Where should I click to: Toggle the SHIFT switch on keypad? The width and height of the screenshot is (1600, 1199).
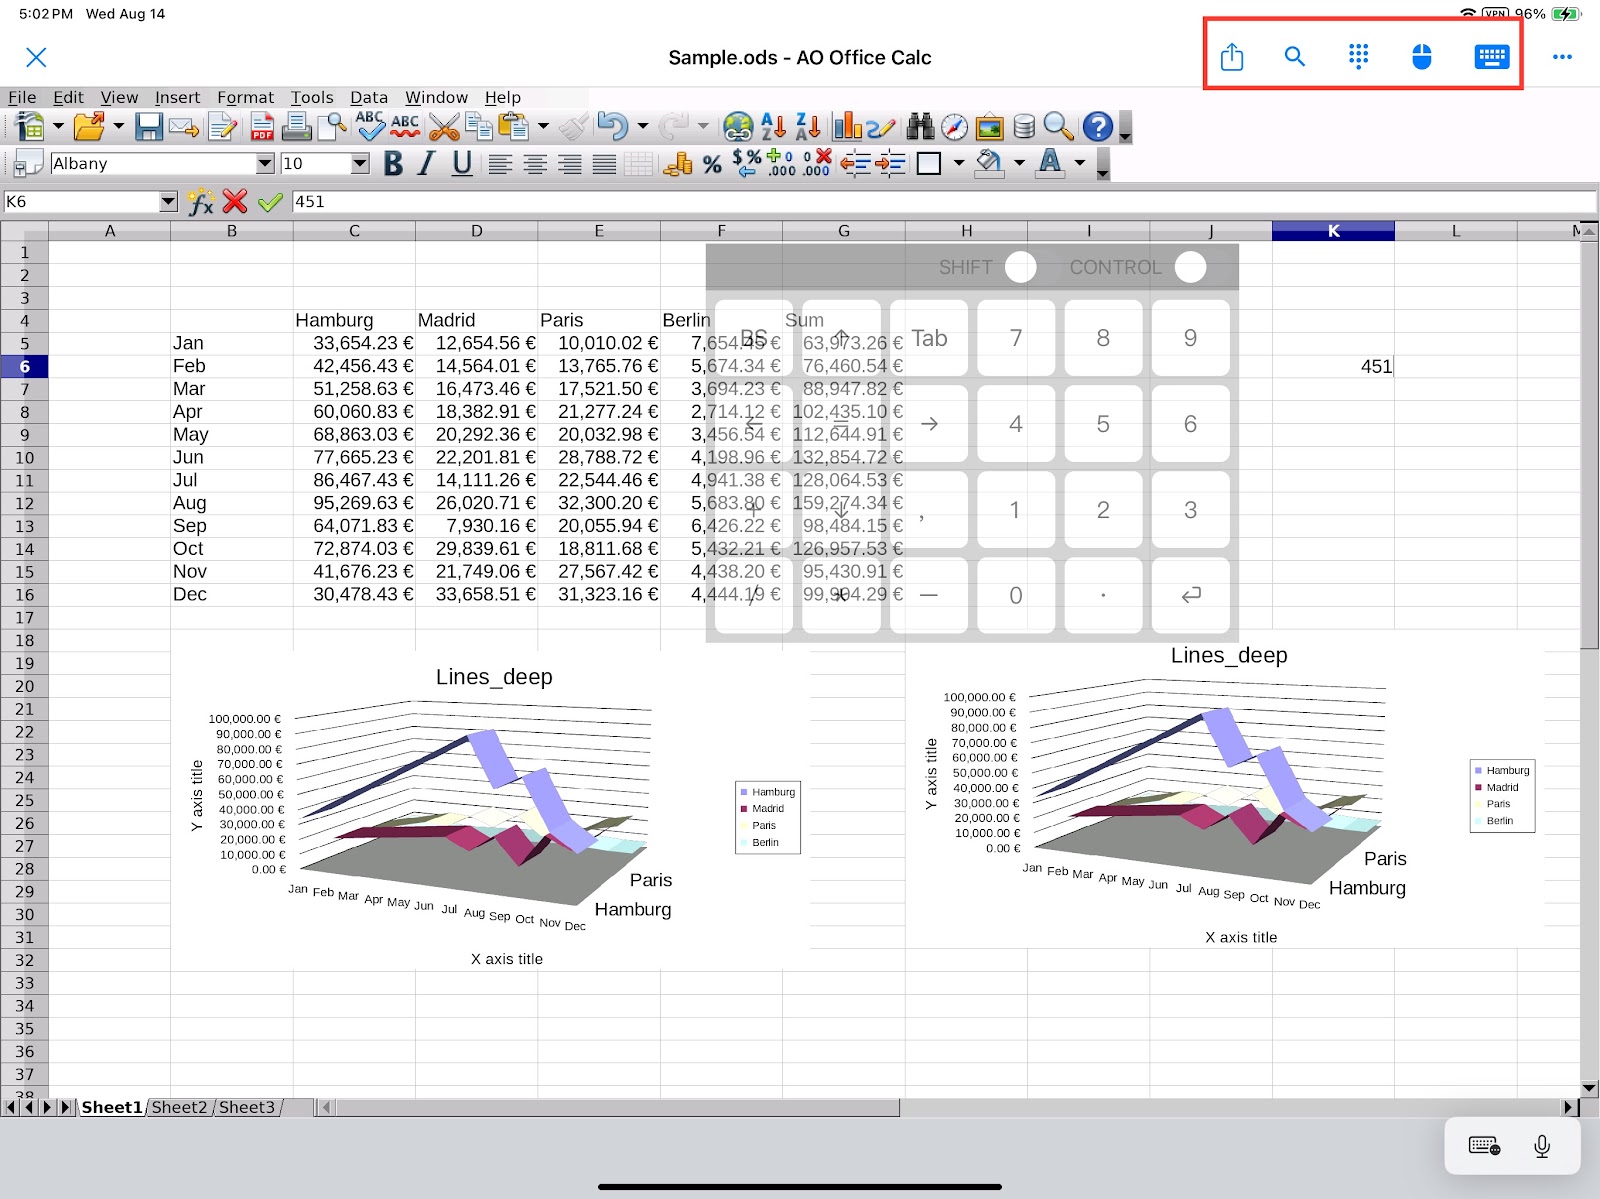coord(1020,267)
